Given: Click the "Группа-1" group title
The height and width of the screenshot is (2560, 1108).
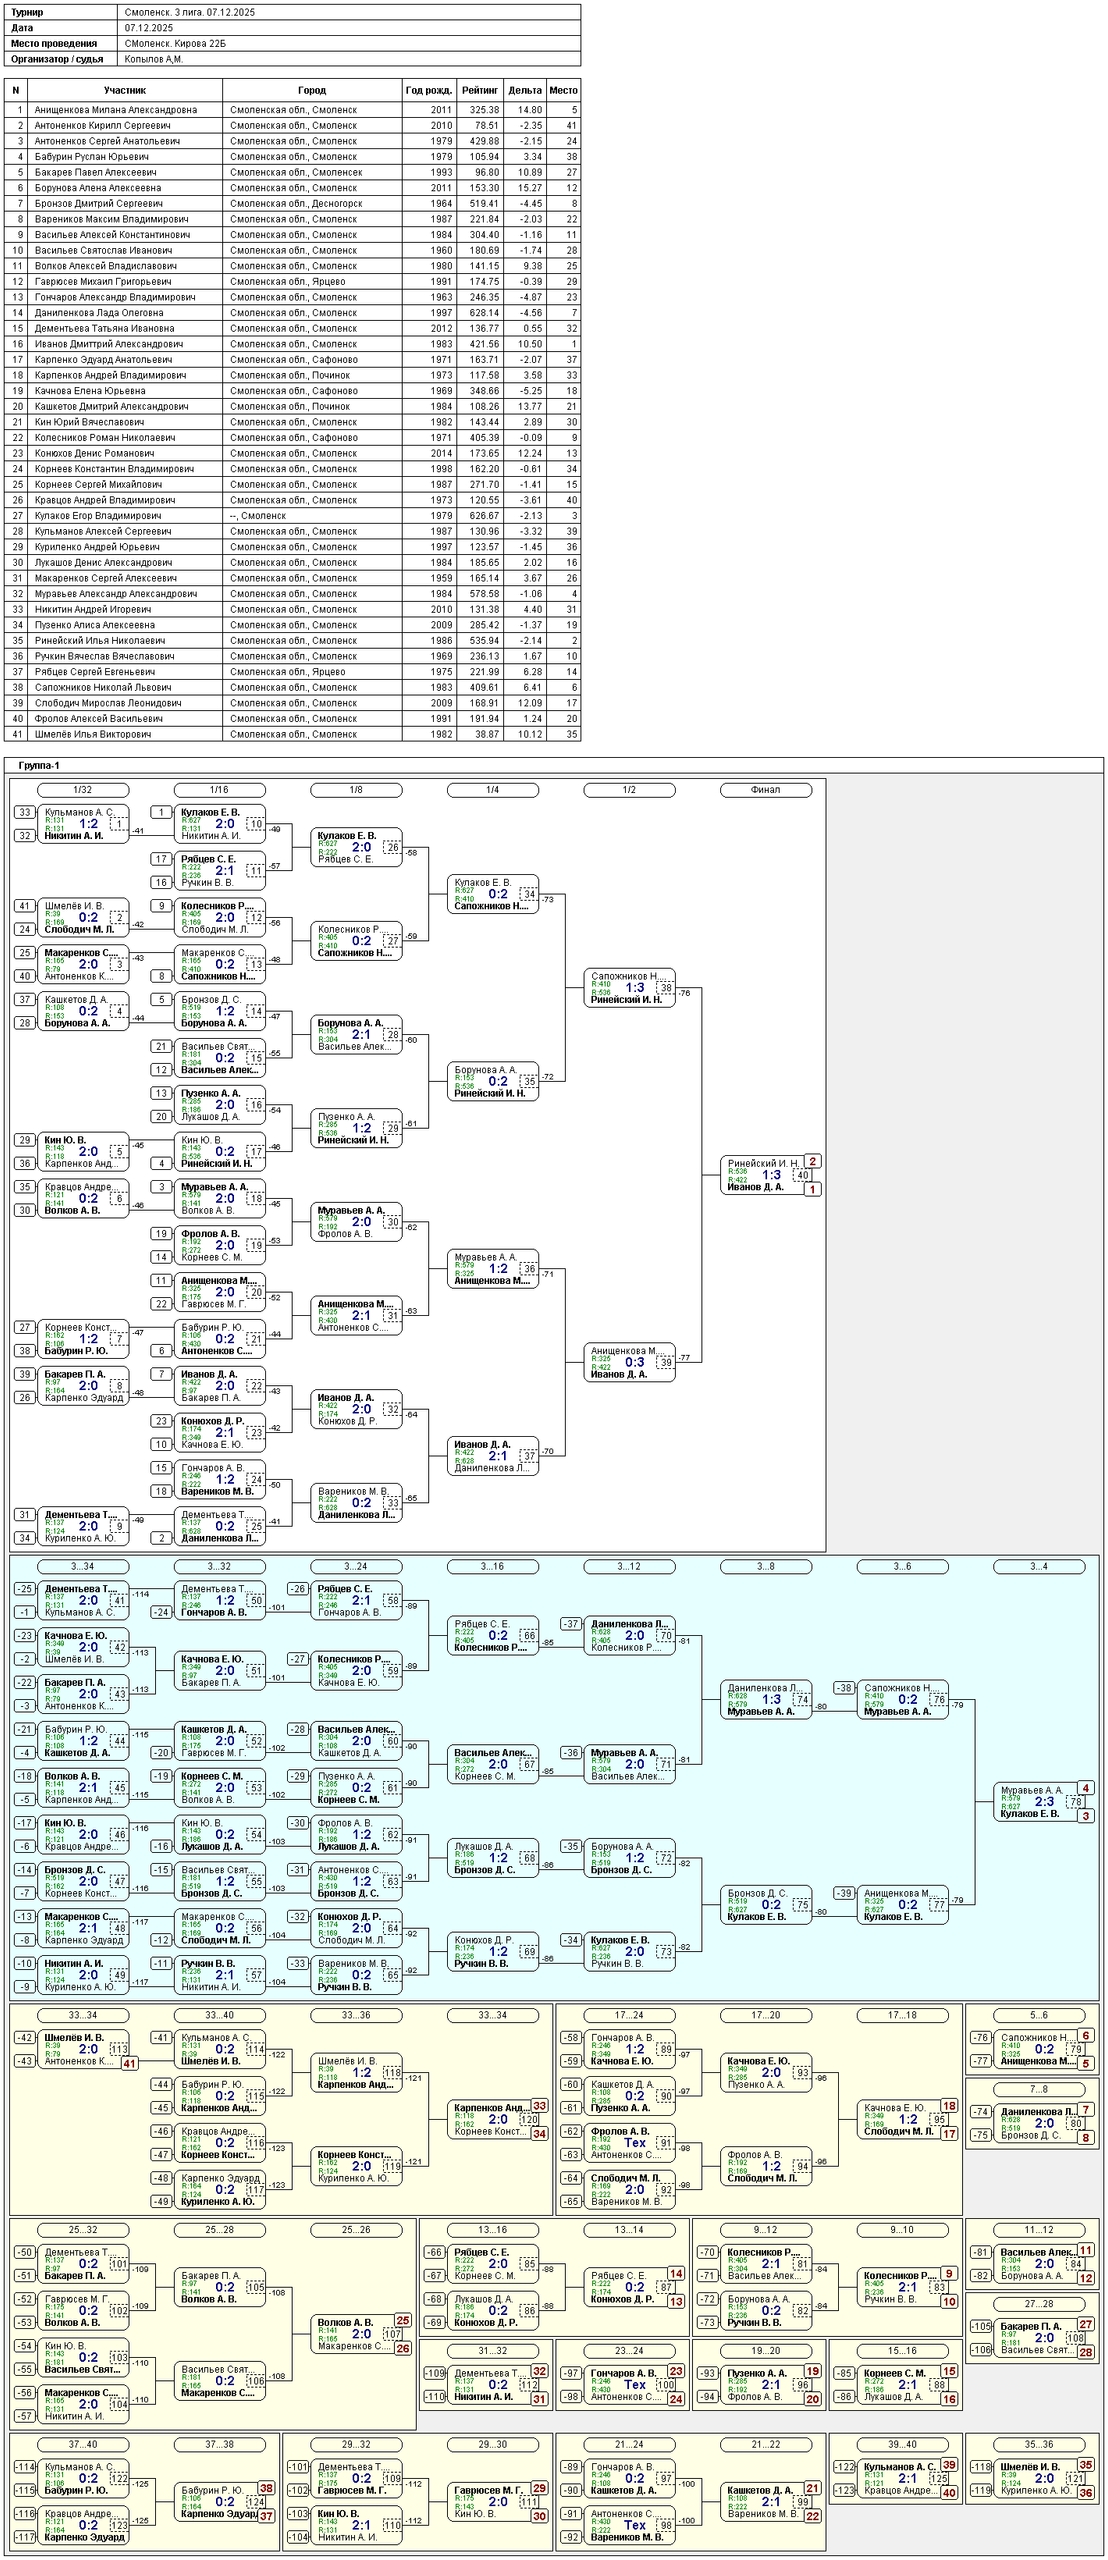Looking at the screenshot, I should 39,766.
